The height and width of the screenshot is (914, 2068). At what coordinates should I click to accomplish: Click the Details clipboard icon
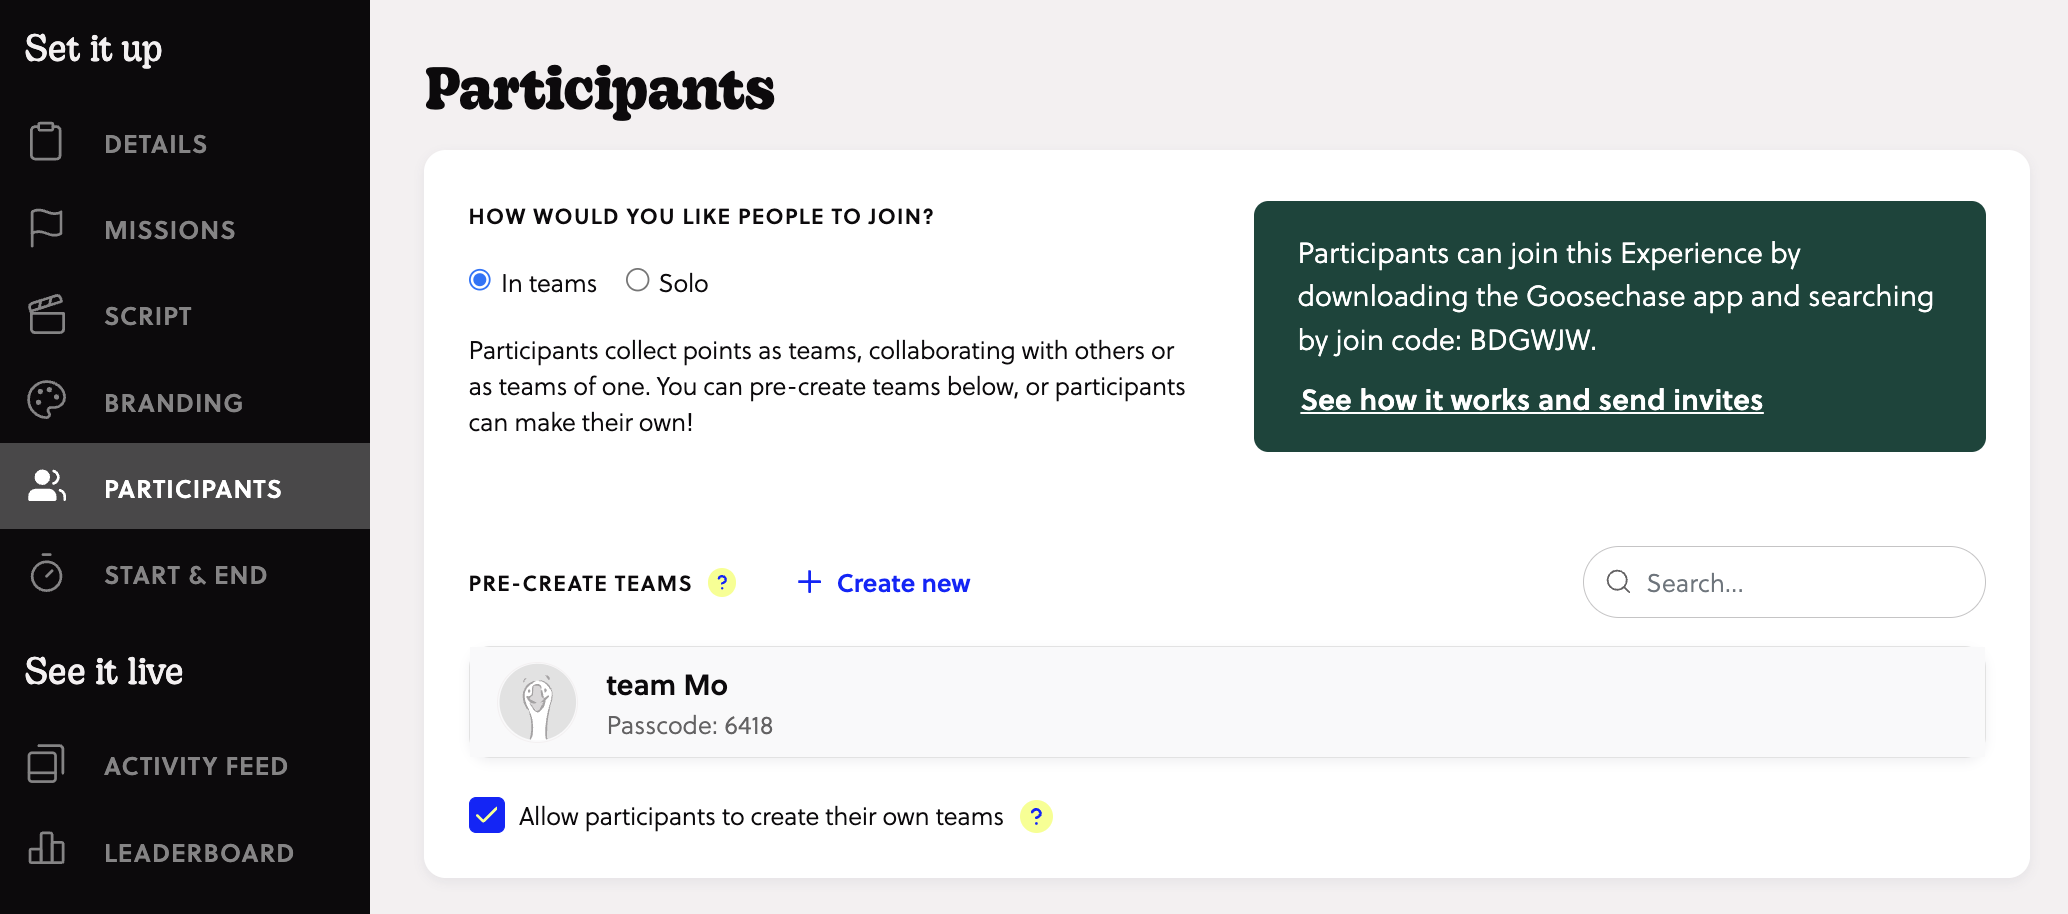[x=46, y=142]
